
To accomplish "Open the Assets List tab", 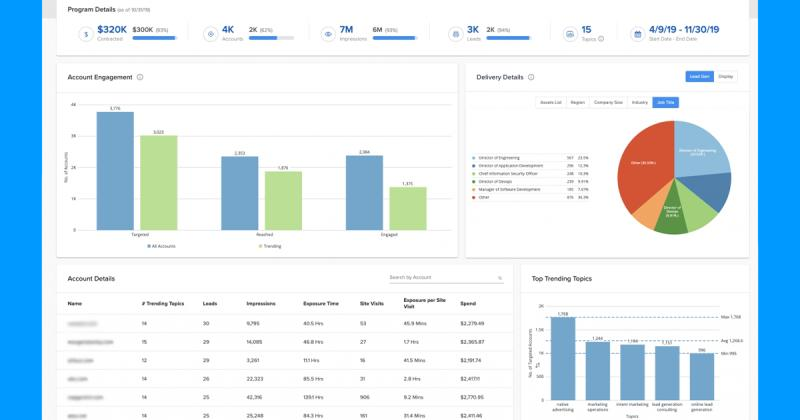I will pos(551,103).
